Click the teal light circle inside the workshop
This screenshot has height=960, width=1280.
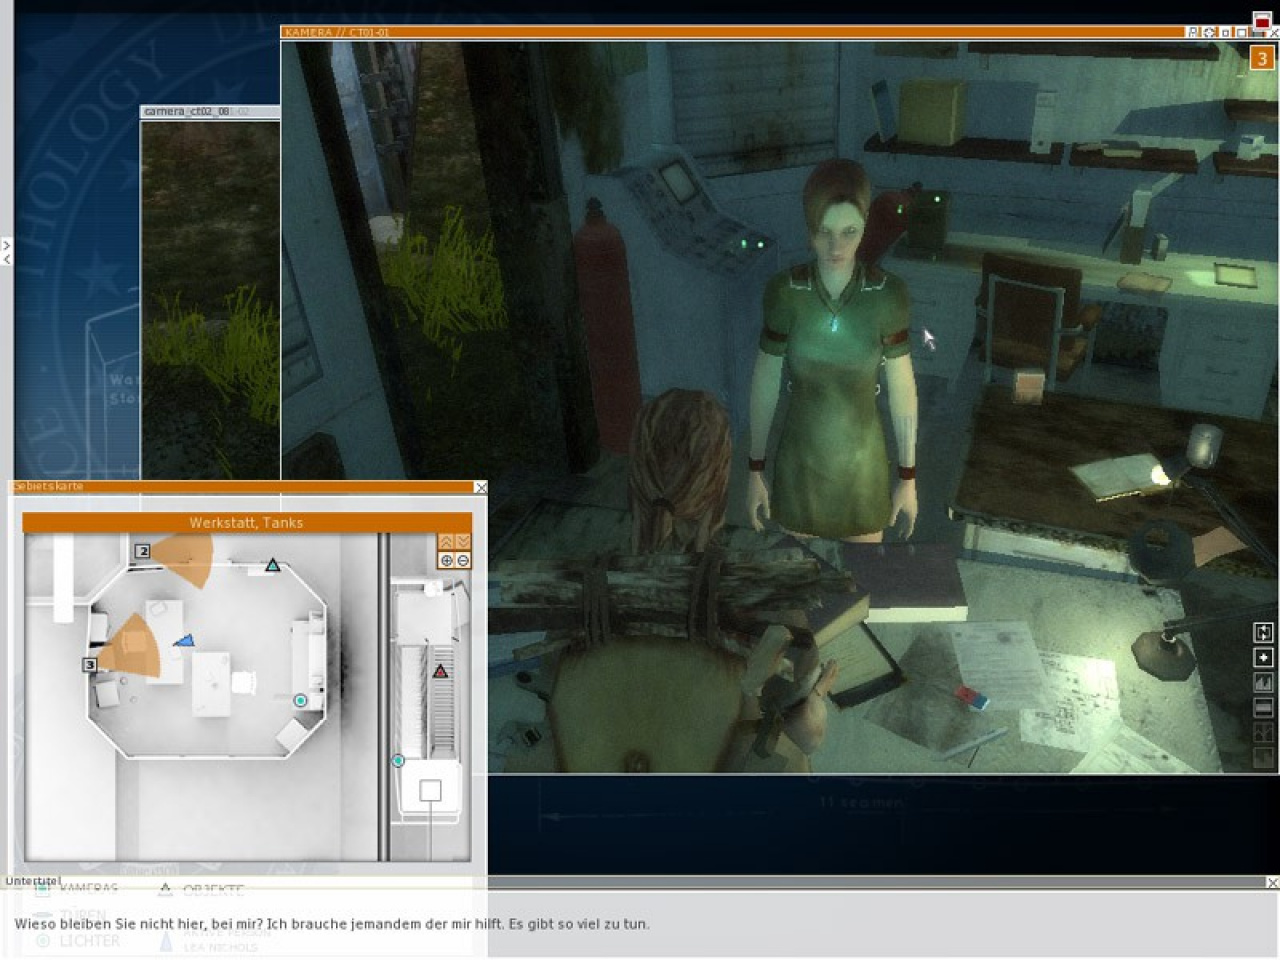299,701
